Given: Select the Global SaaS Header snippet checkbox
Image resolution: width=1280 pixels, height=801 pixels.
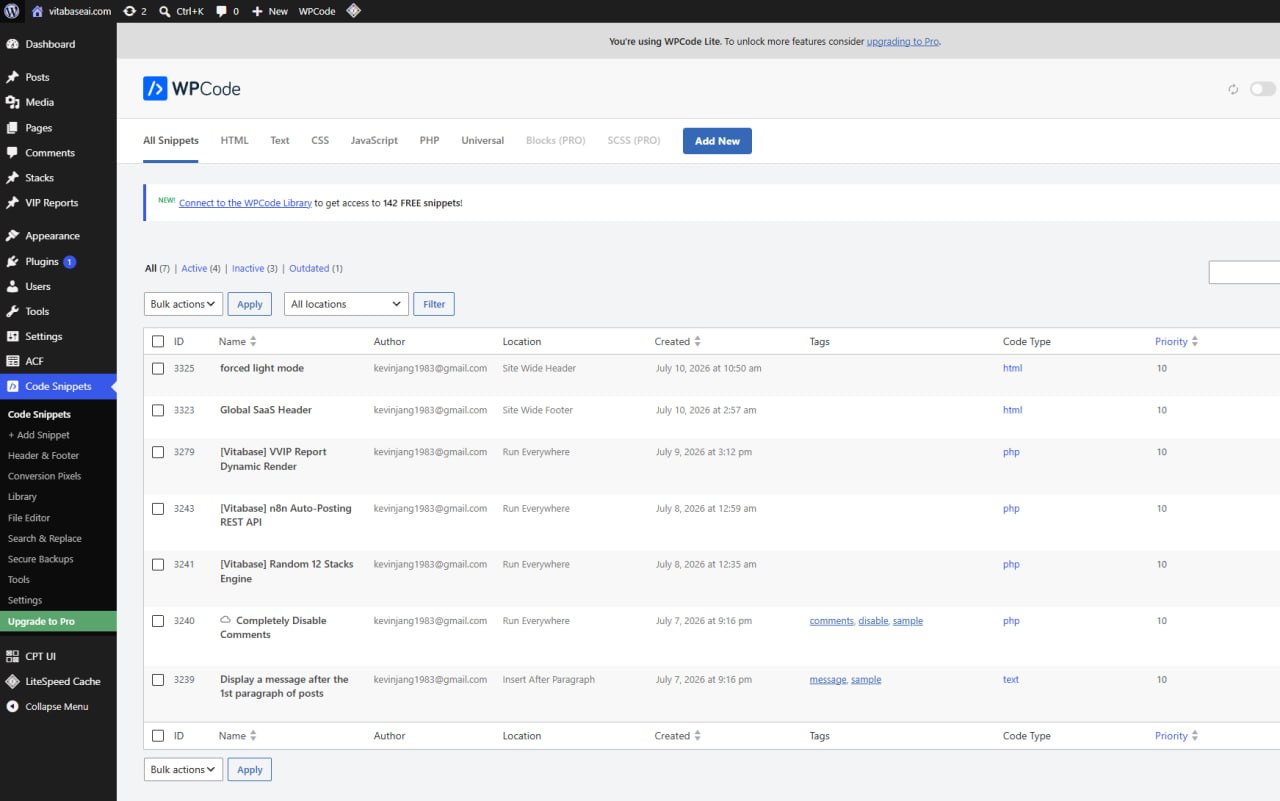Looking at the screenshot, I should pos(158,410).
